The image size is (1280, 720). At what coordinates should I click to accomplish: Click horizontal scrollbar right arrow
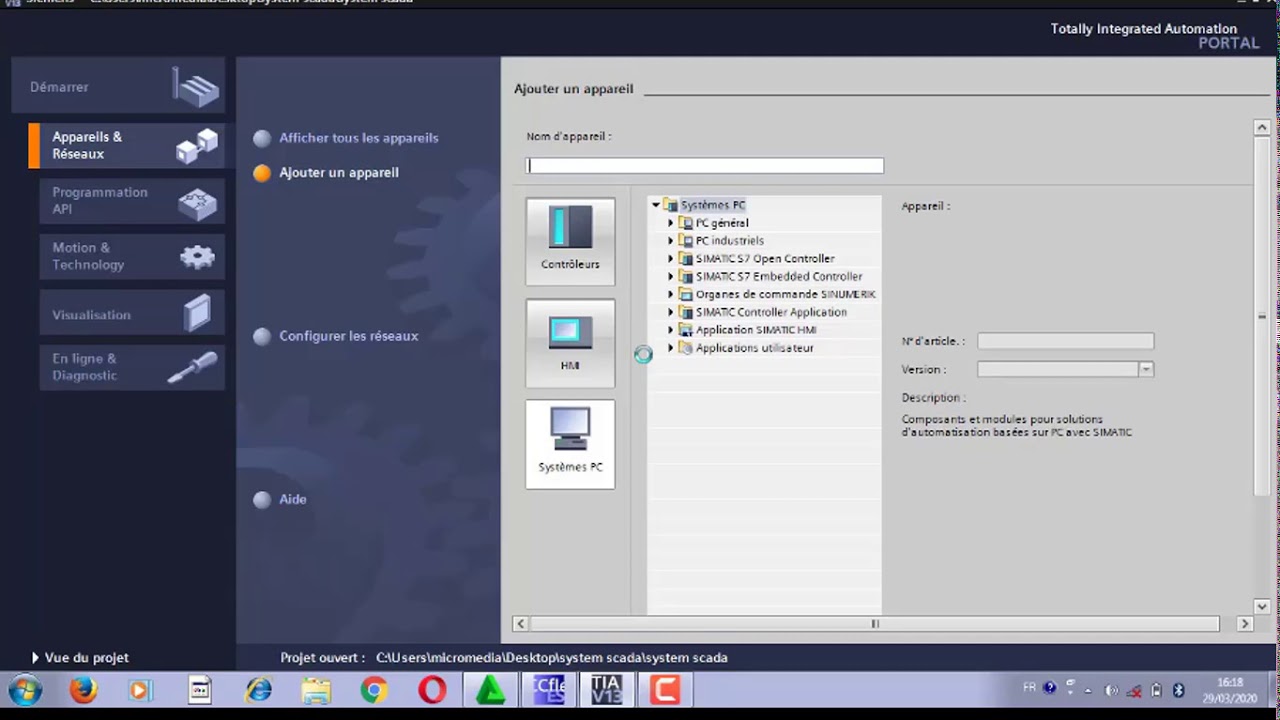click(x=1245, y=624)
